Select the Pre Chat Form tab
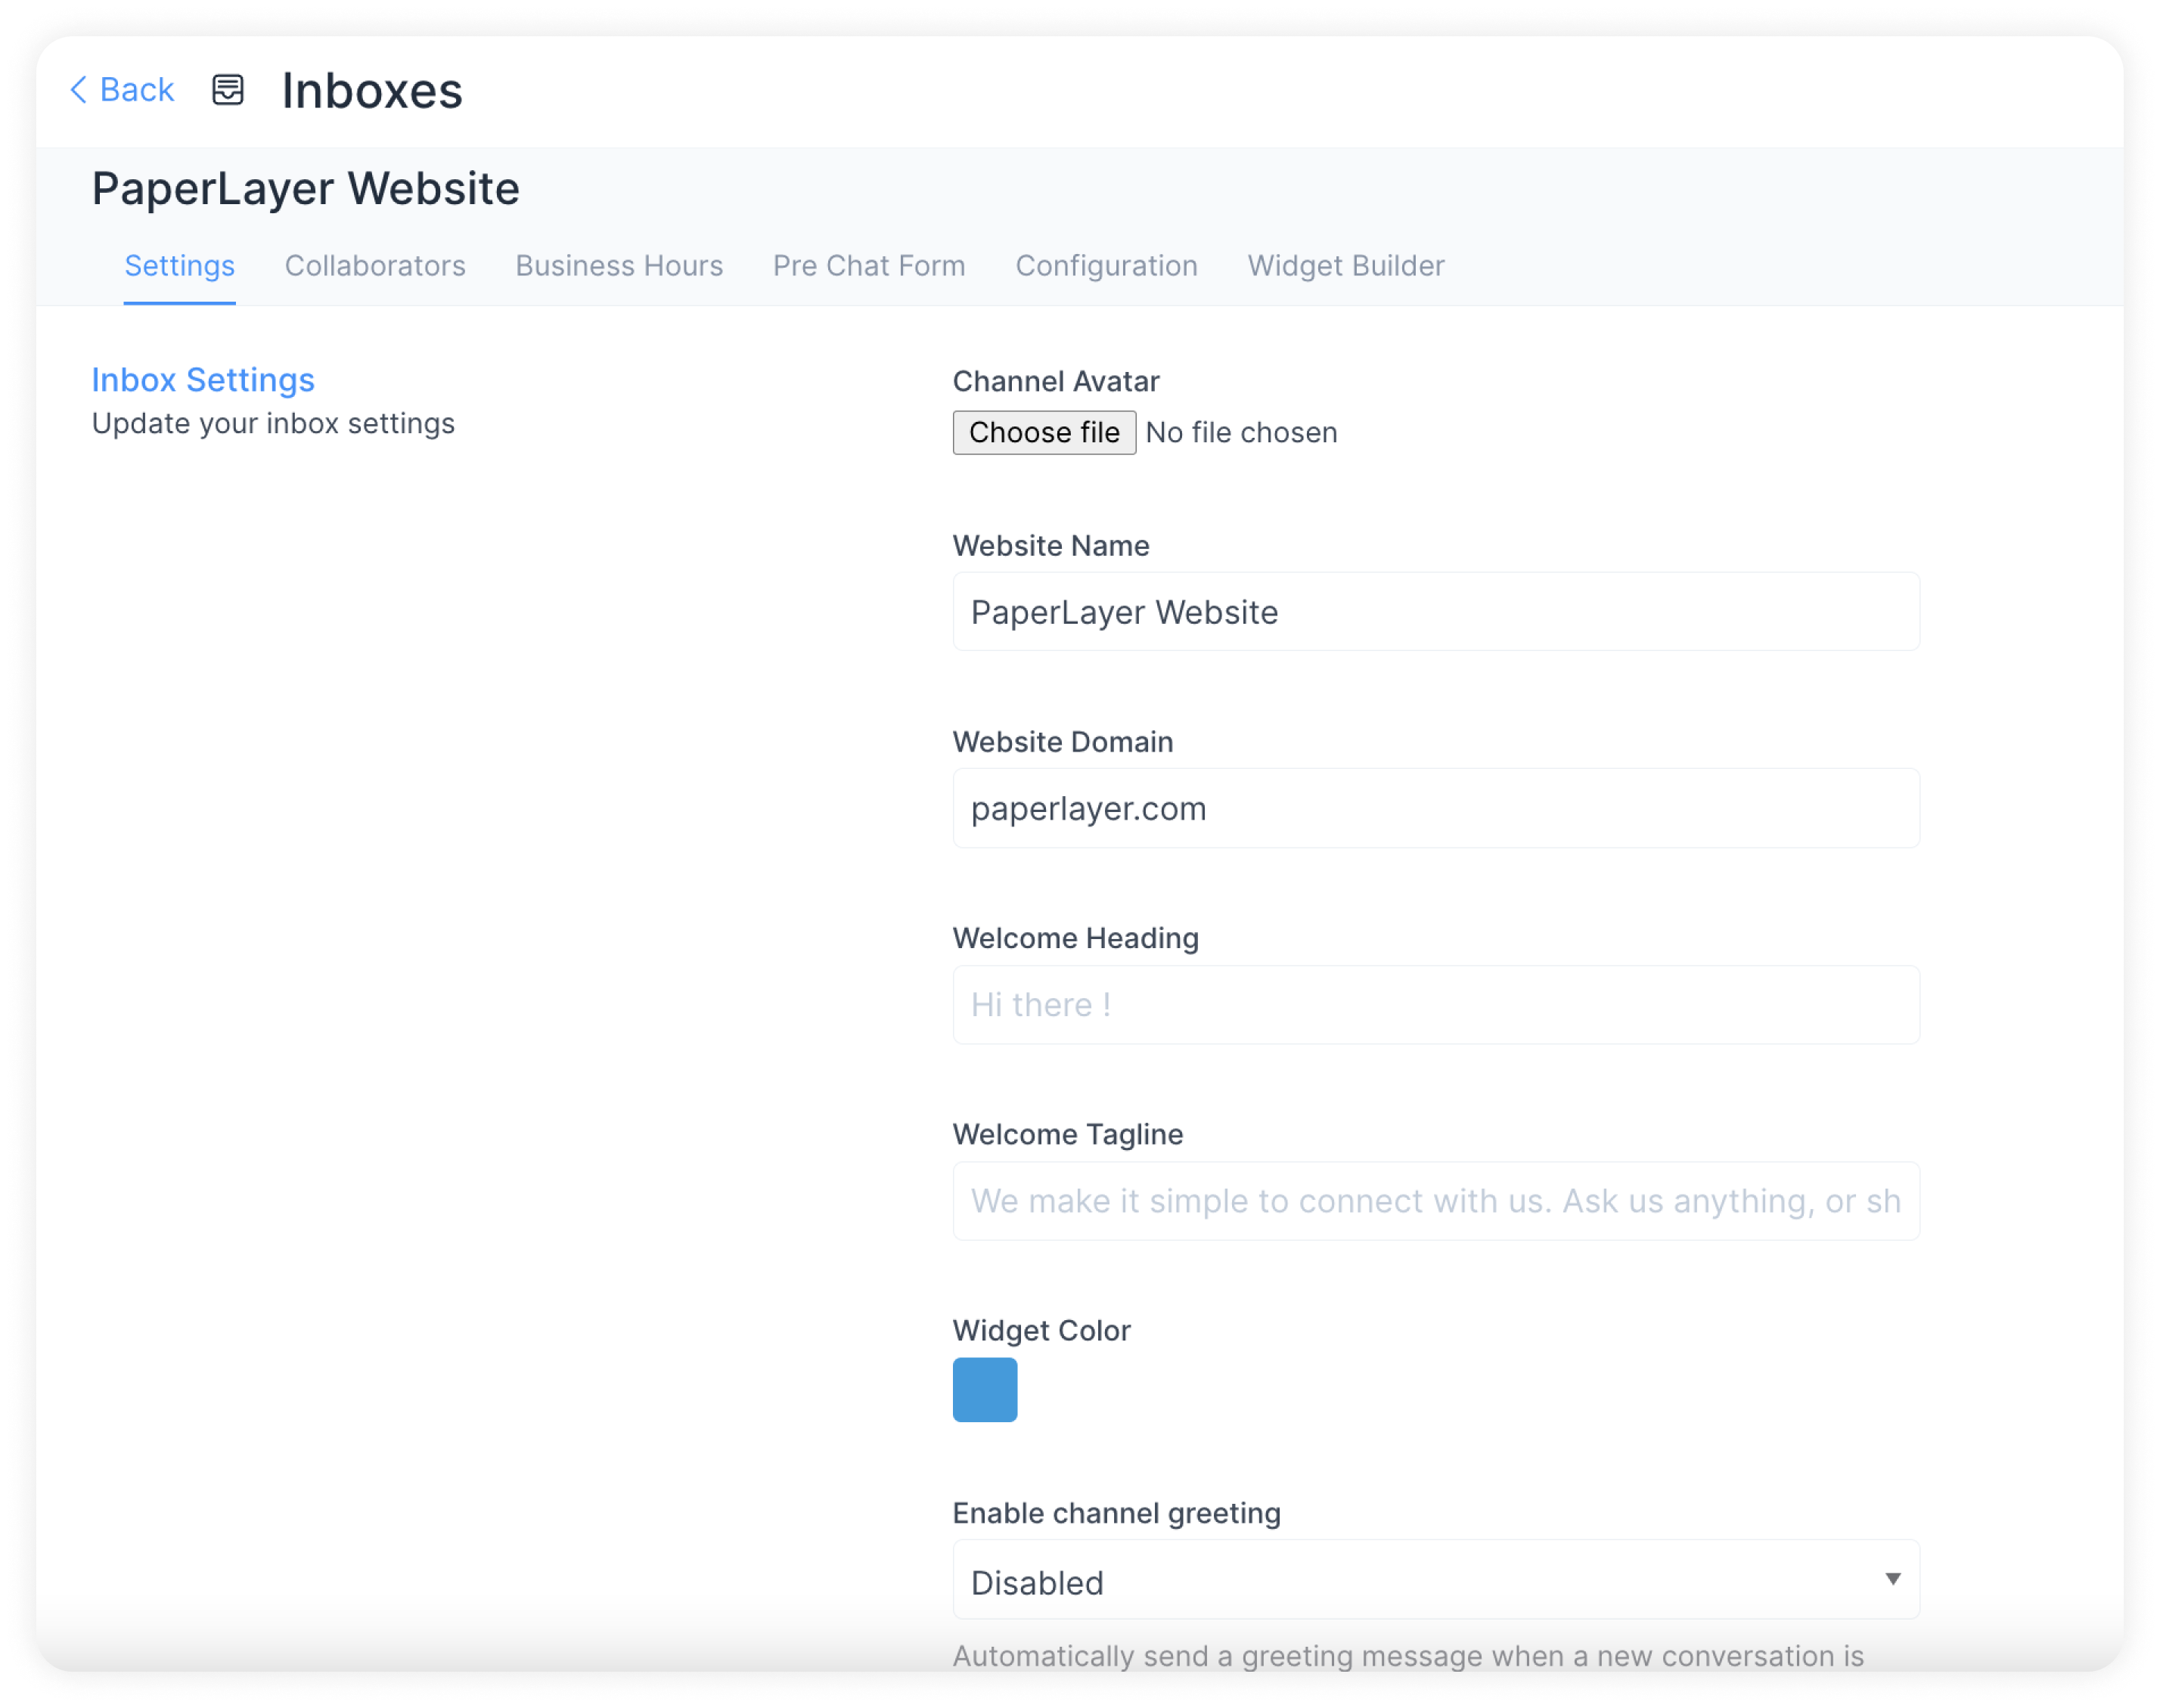 click(x=869, y=266)
